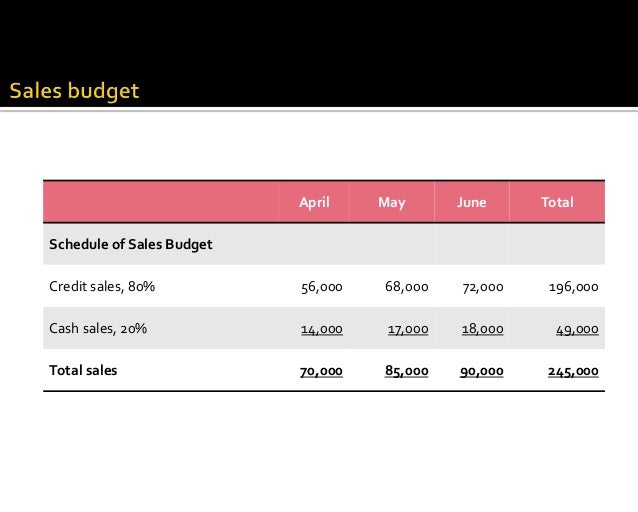
Task: Select May credit sales value 68,000
Action: click(406, 287)
